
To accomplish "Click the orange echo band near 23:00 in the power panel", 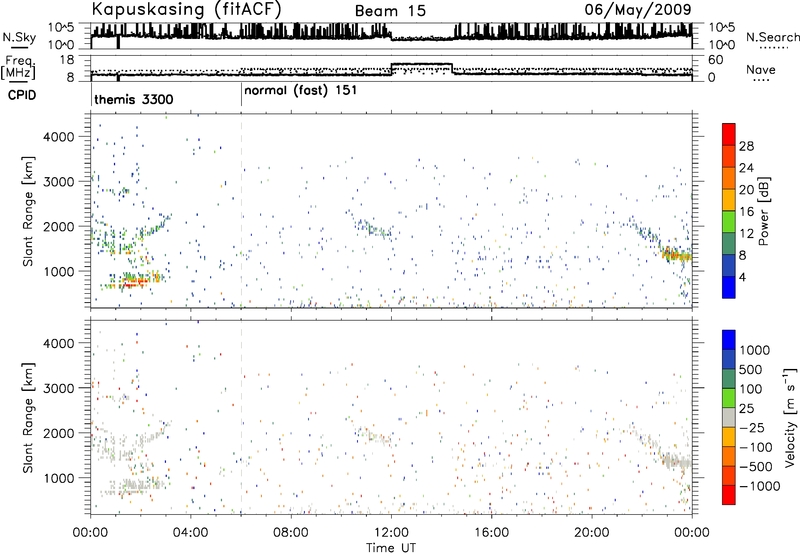I will 677,254.
